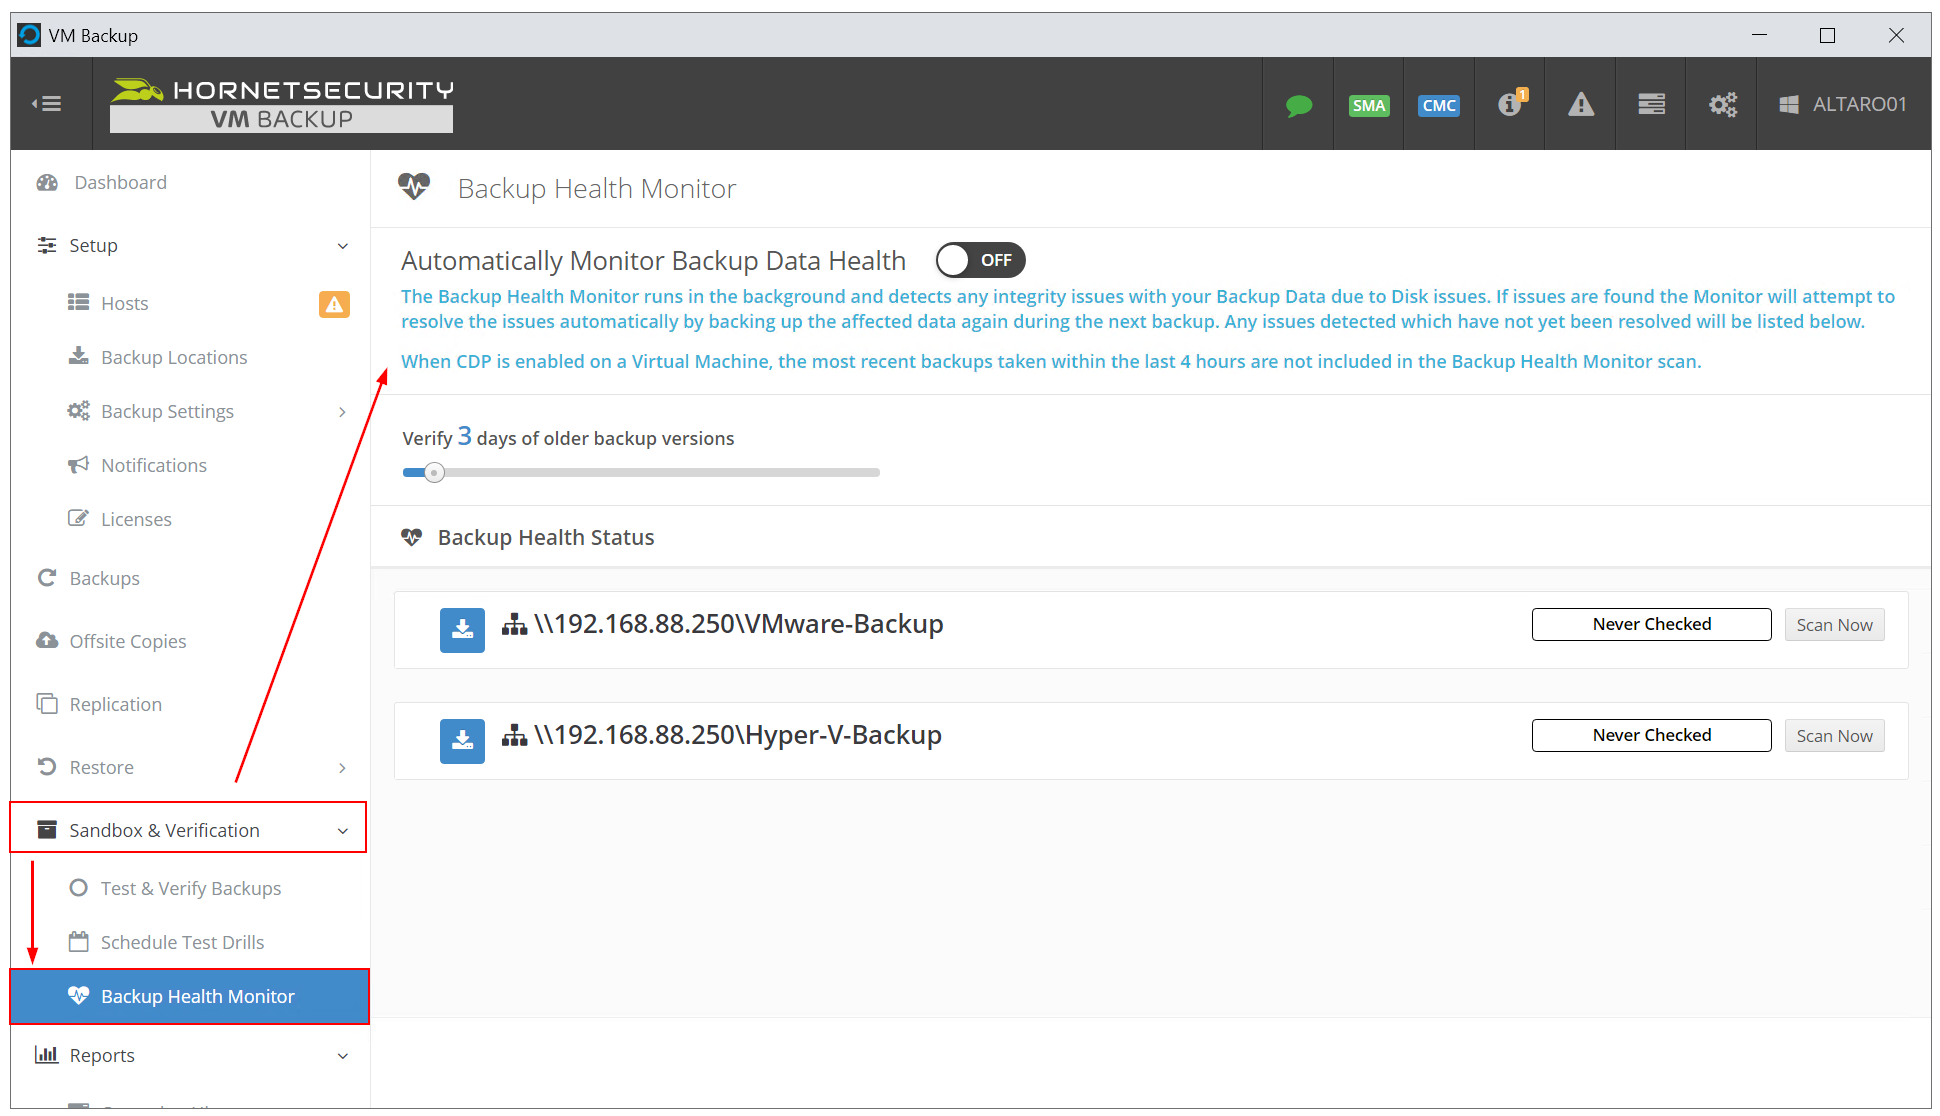Viewport: 1940px width, 1116px height.
Task: Open the info notifications icon
Action: point(1512,103)
